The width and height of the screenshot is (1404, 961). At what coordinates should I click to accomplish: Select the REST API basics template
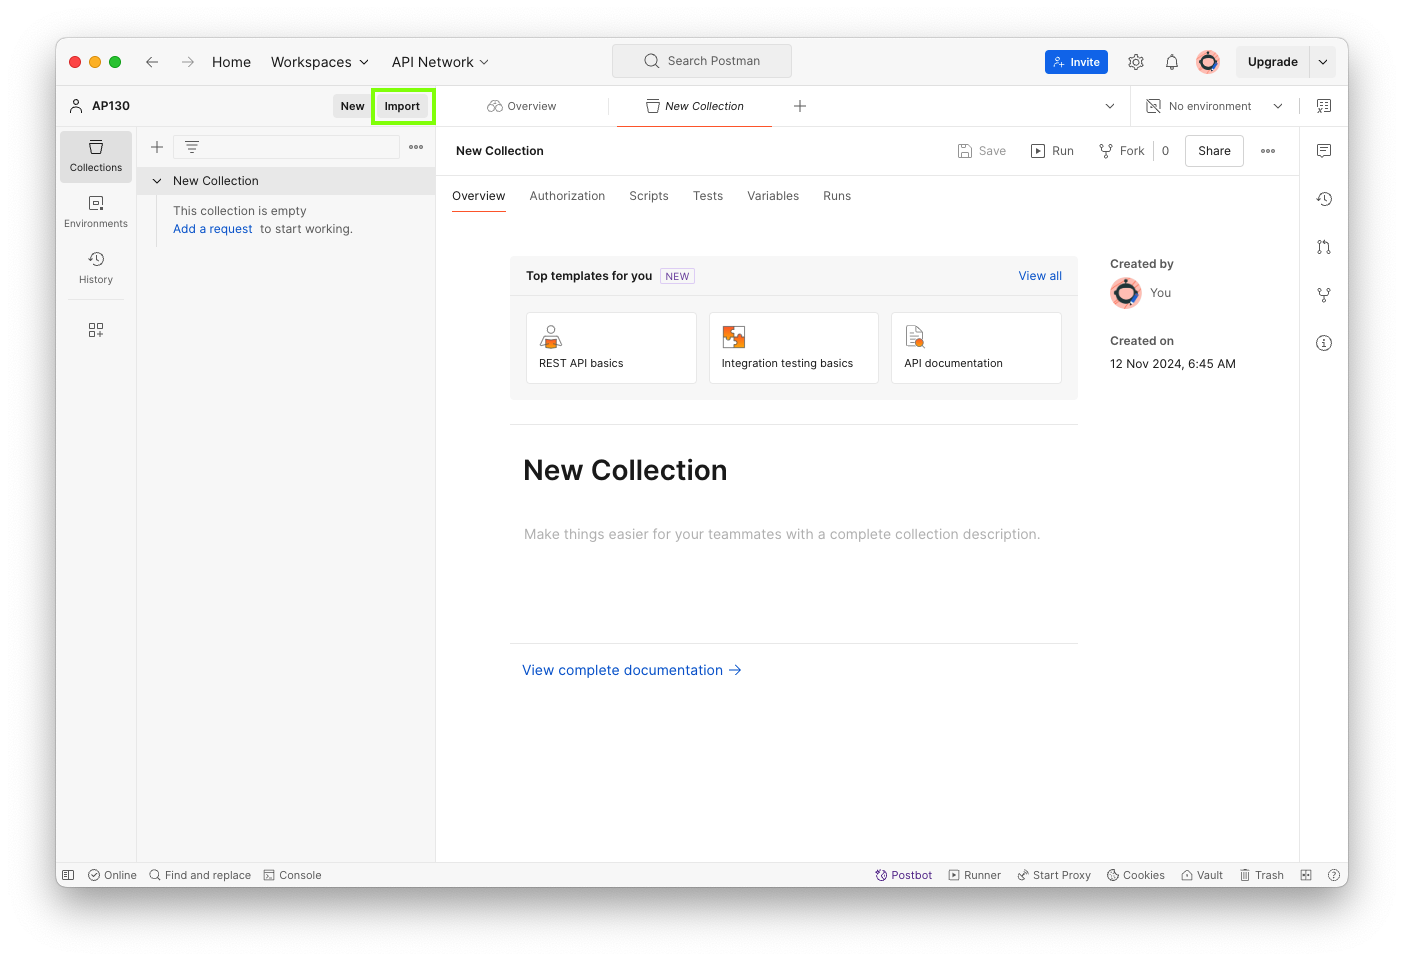[x=611, y=348]
